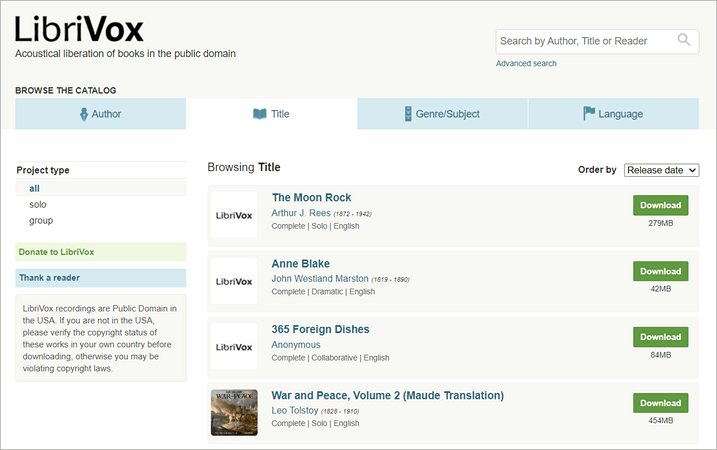The height and width of the screenshot is (450, 717).
Task: Select the Title browse tab
Action: click(x=271, y=114)
